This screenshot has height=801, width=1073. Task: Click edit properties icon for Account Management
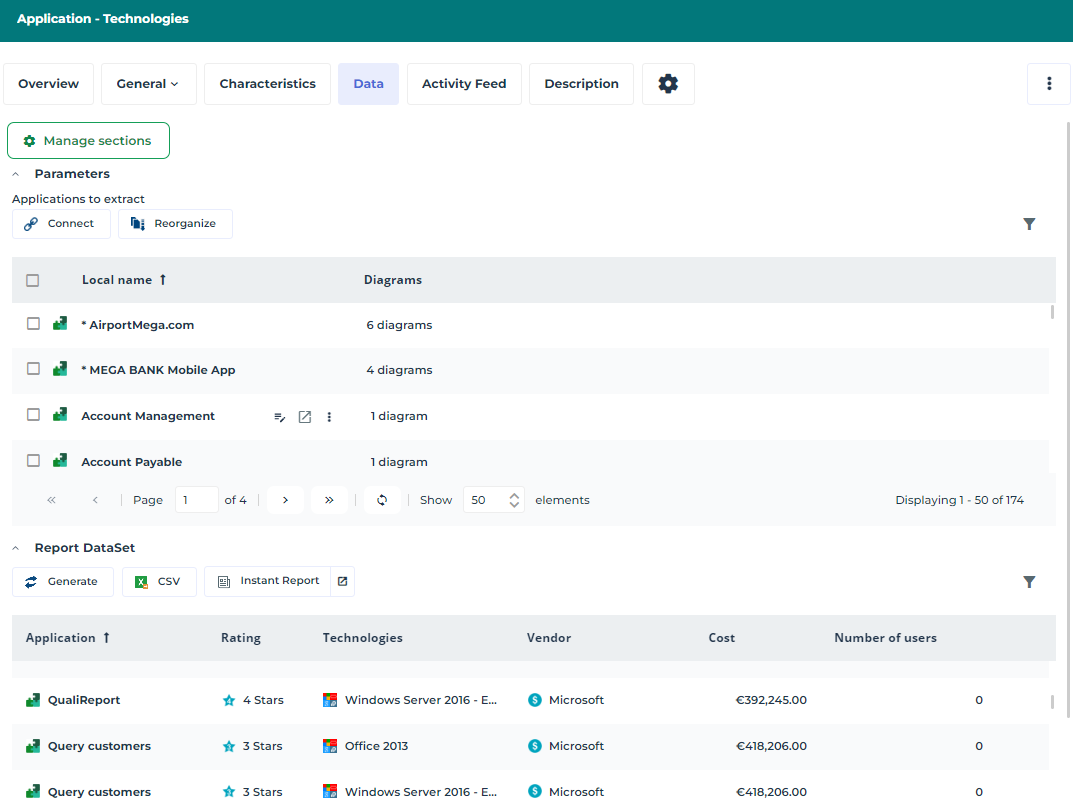tap(280, 417)
